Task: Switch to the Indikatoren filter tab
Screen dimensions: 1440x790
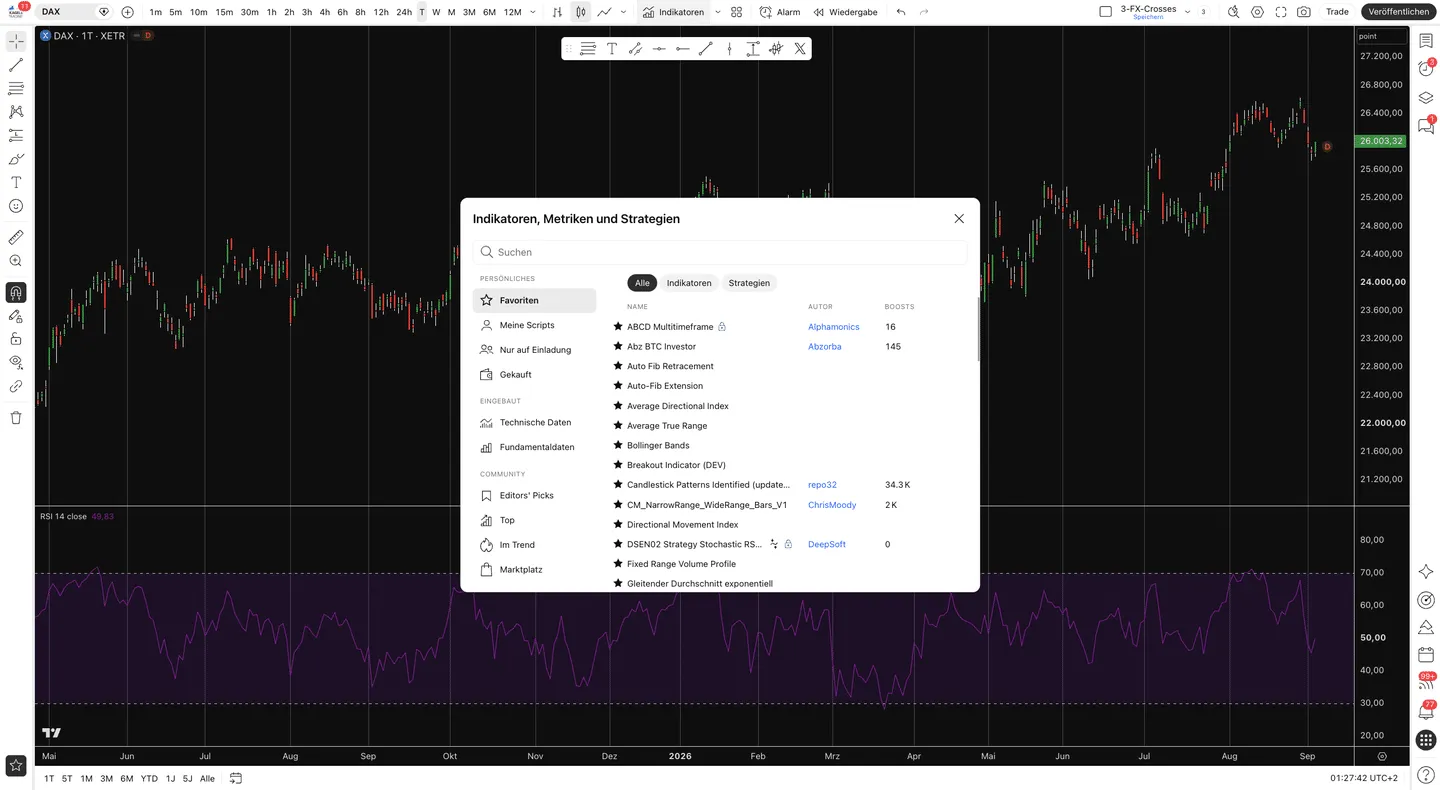Action: (689, 283)
